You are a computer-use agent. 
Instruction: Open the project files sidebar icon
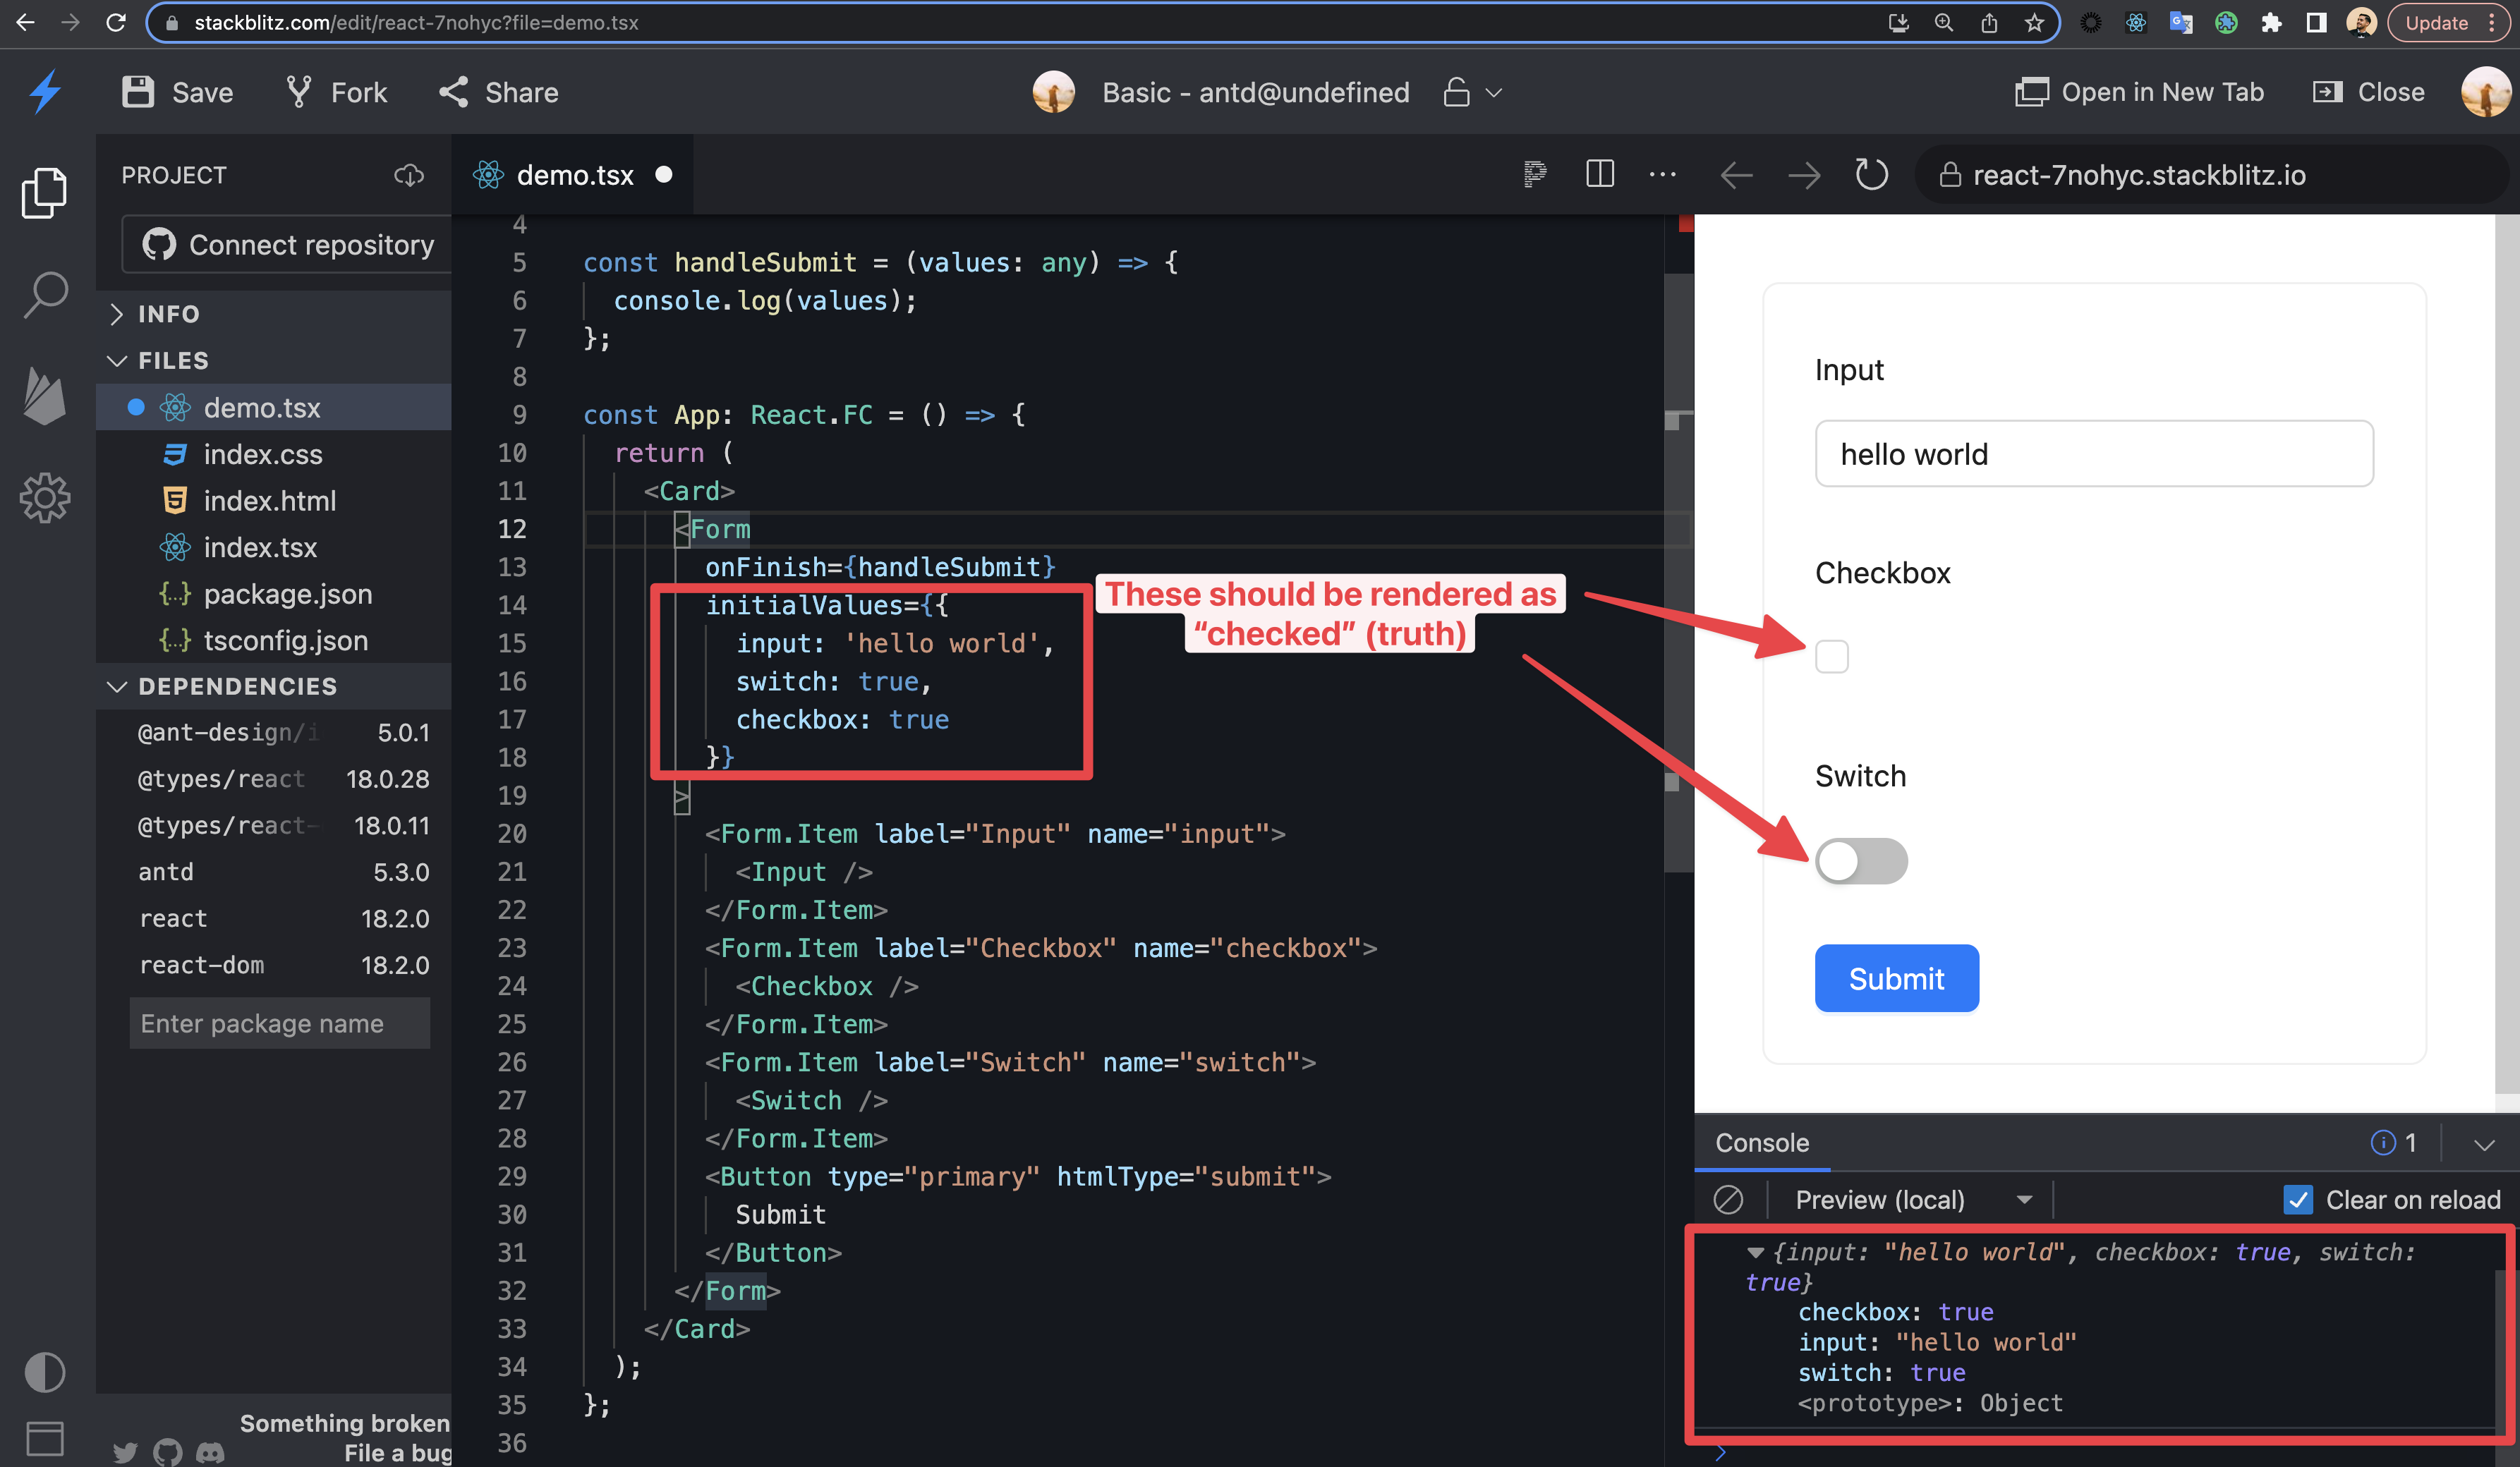44,192
